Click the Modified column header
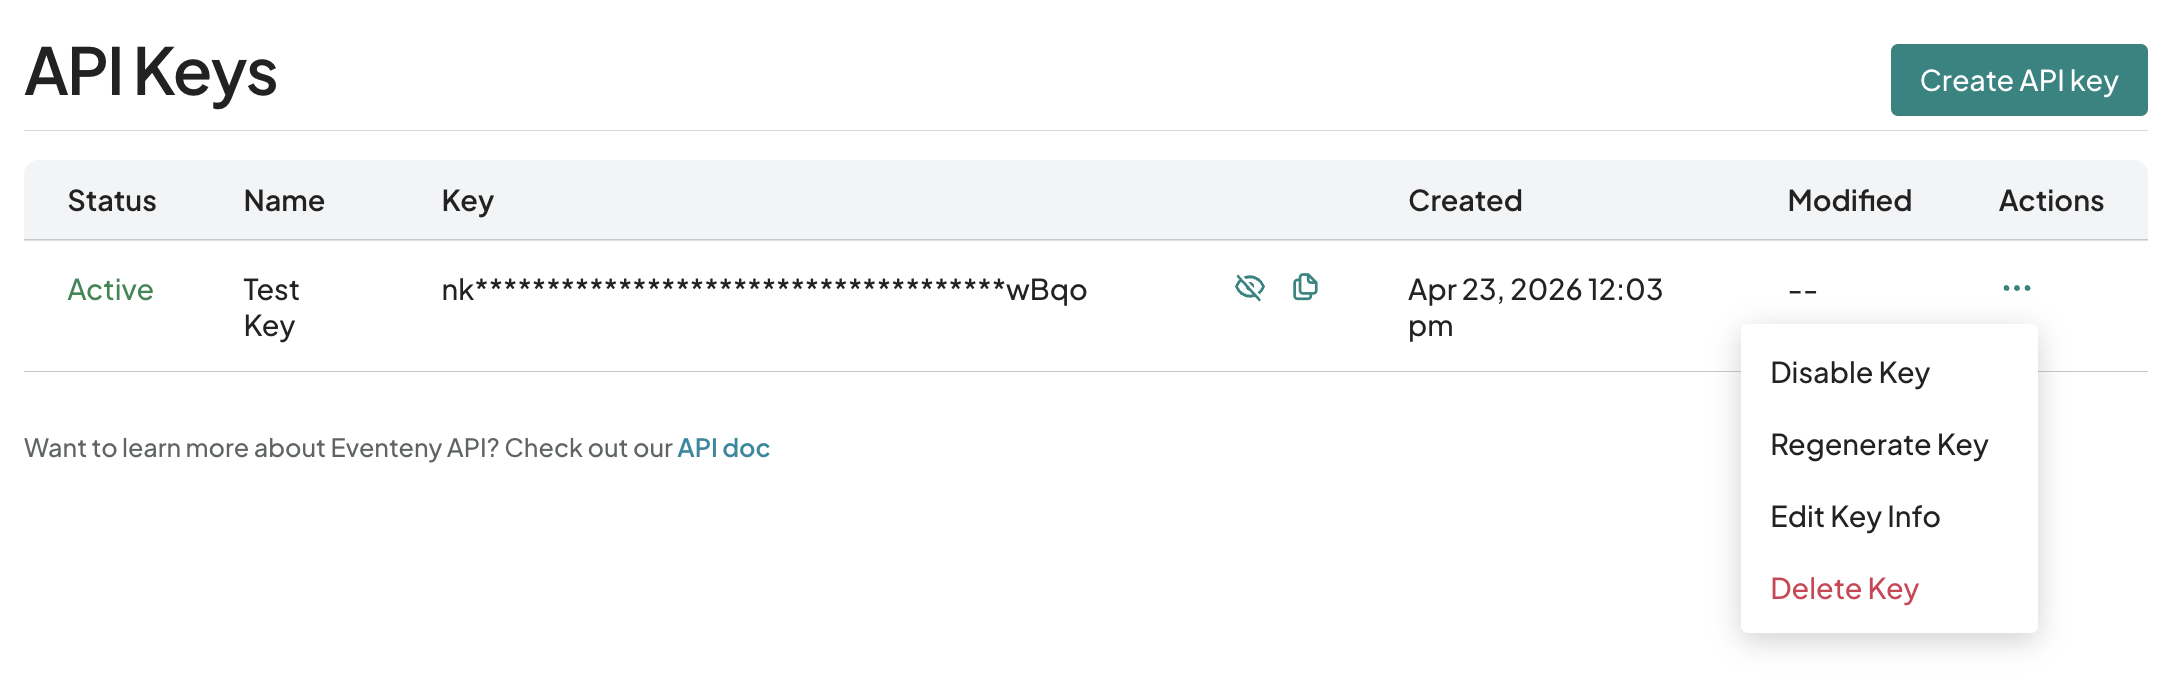 coord(1849,201)
